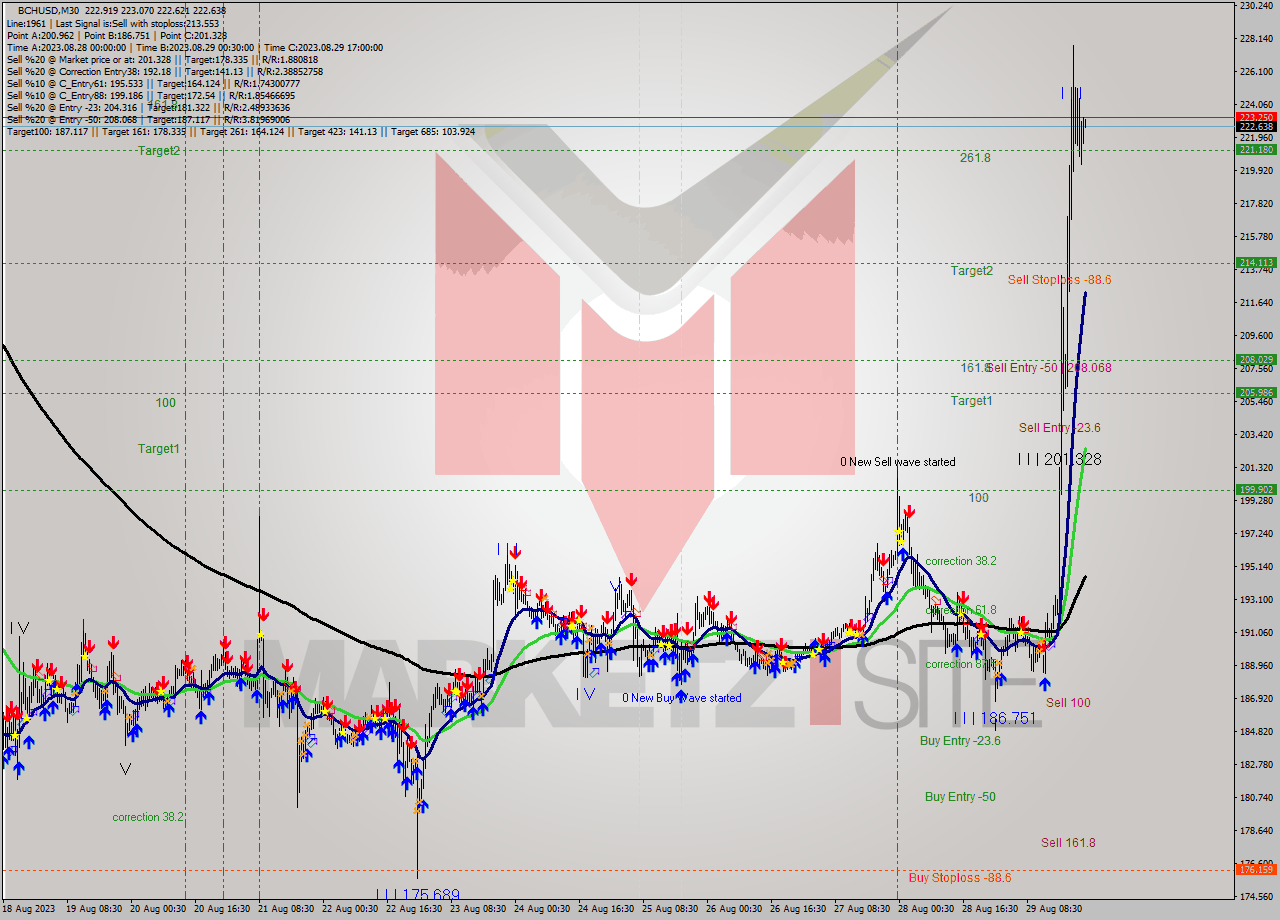The image size is (1280, 920).
Task: Click the 'Buy Stoploss -88.6' label
Action: click(960, 878)
